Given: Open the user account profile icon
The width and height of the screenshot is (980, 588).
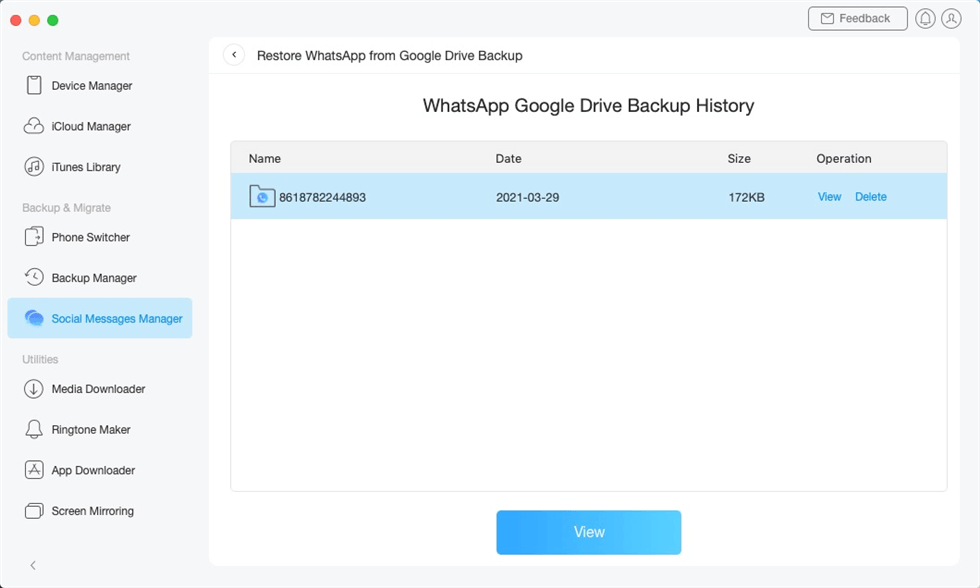Looking at the screenshot, I should (x=952, y=19).
